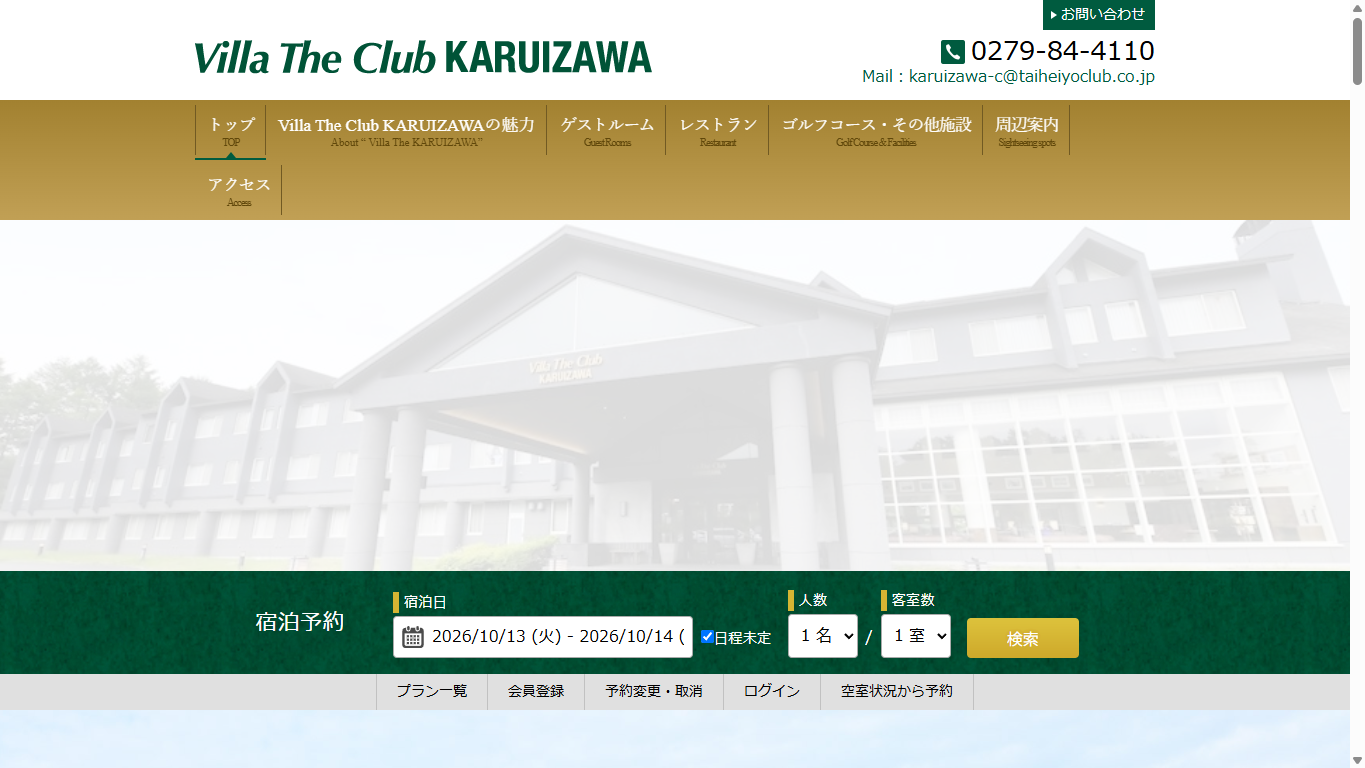Open the ログイン link
1365x768 pixels.
(772, 692)
